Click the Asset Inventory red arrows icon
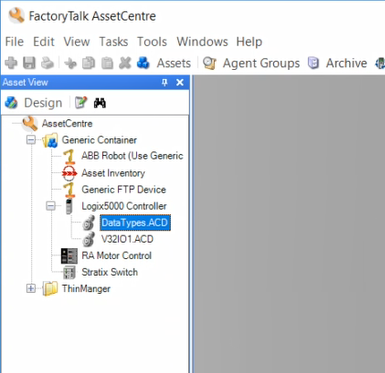The image size is (385, 373). point(69,173)
